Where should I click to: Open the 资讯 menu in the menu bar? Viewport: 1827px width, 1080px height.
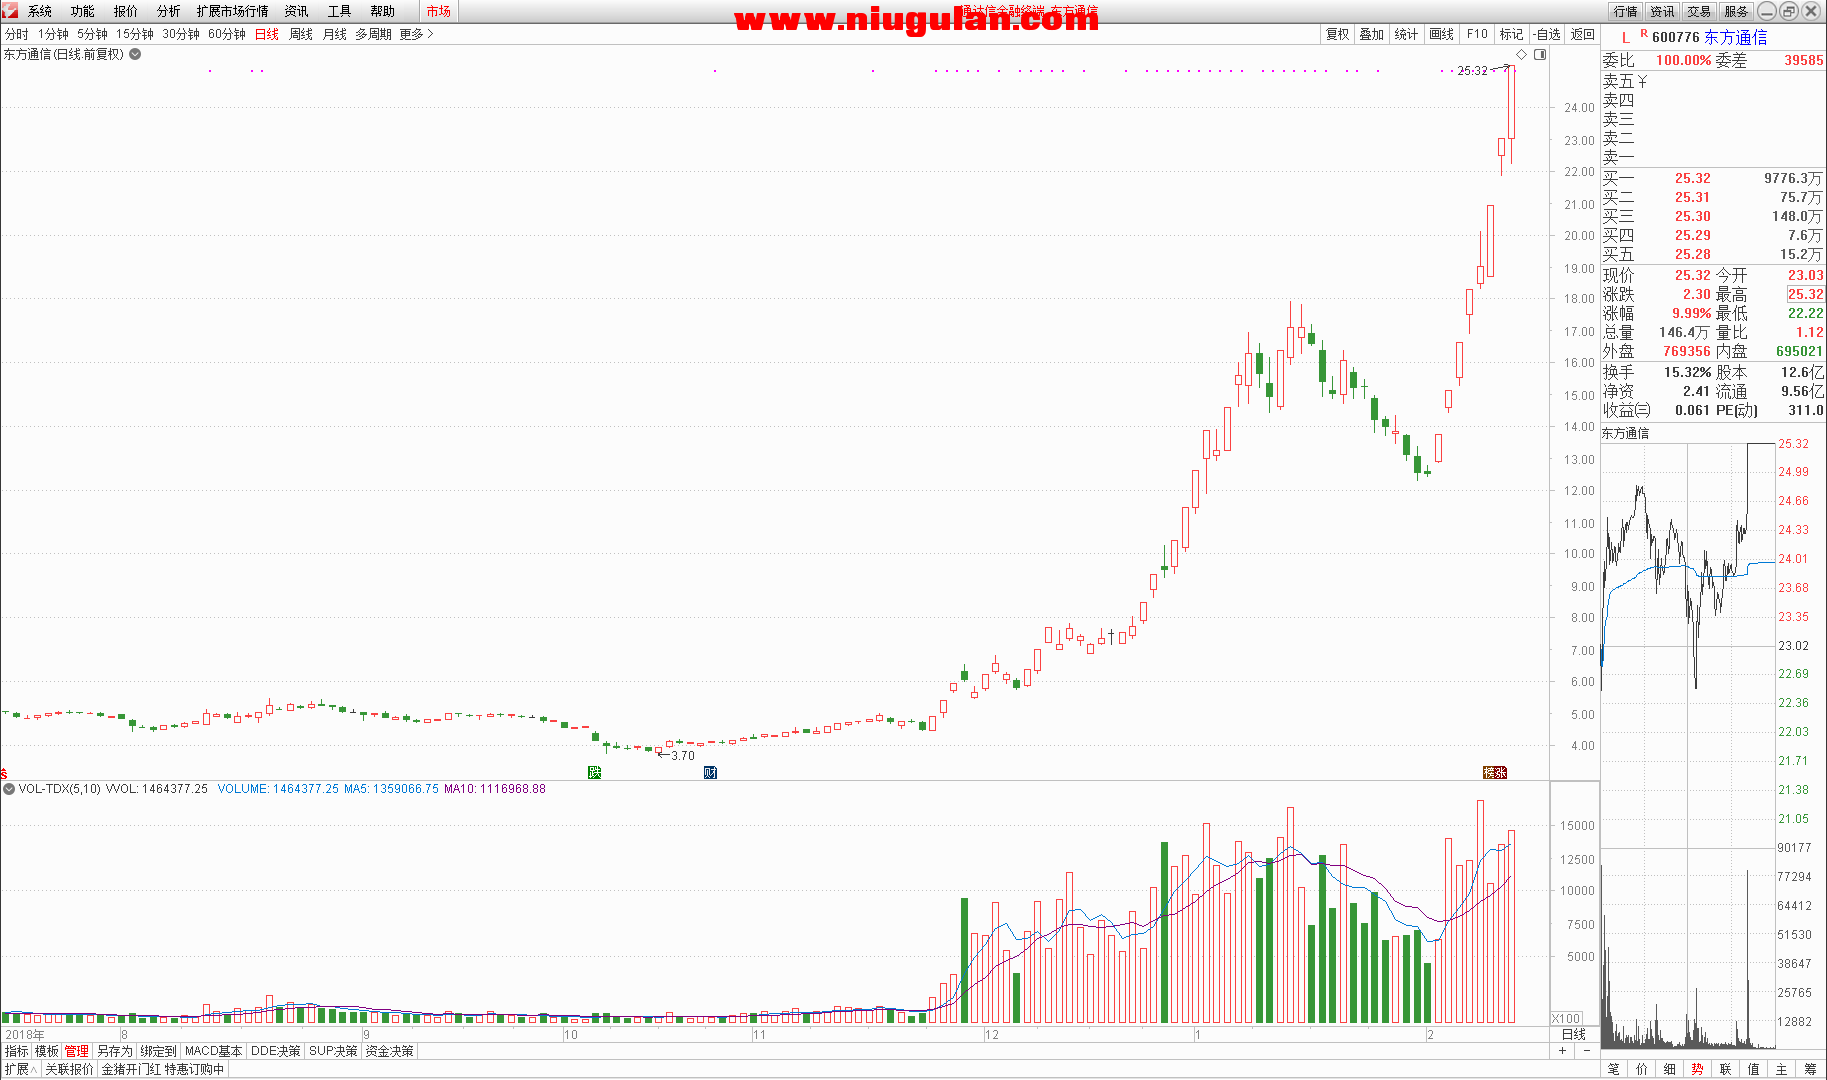tap(297, 11)
